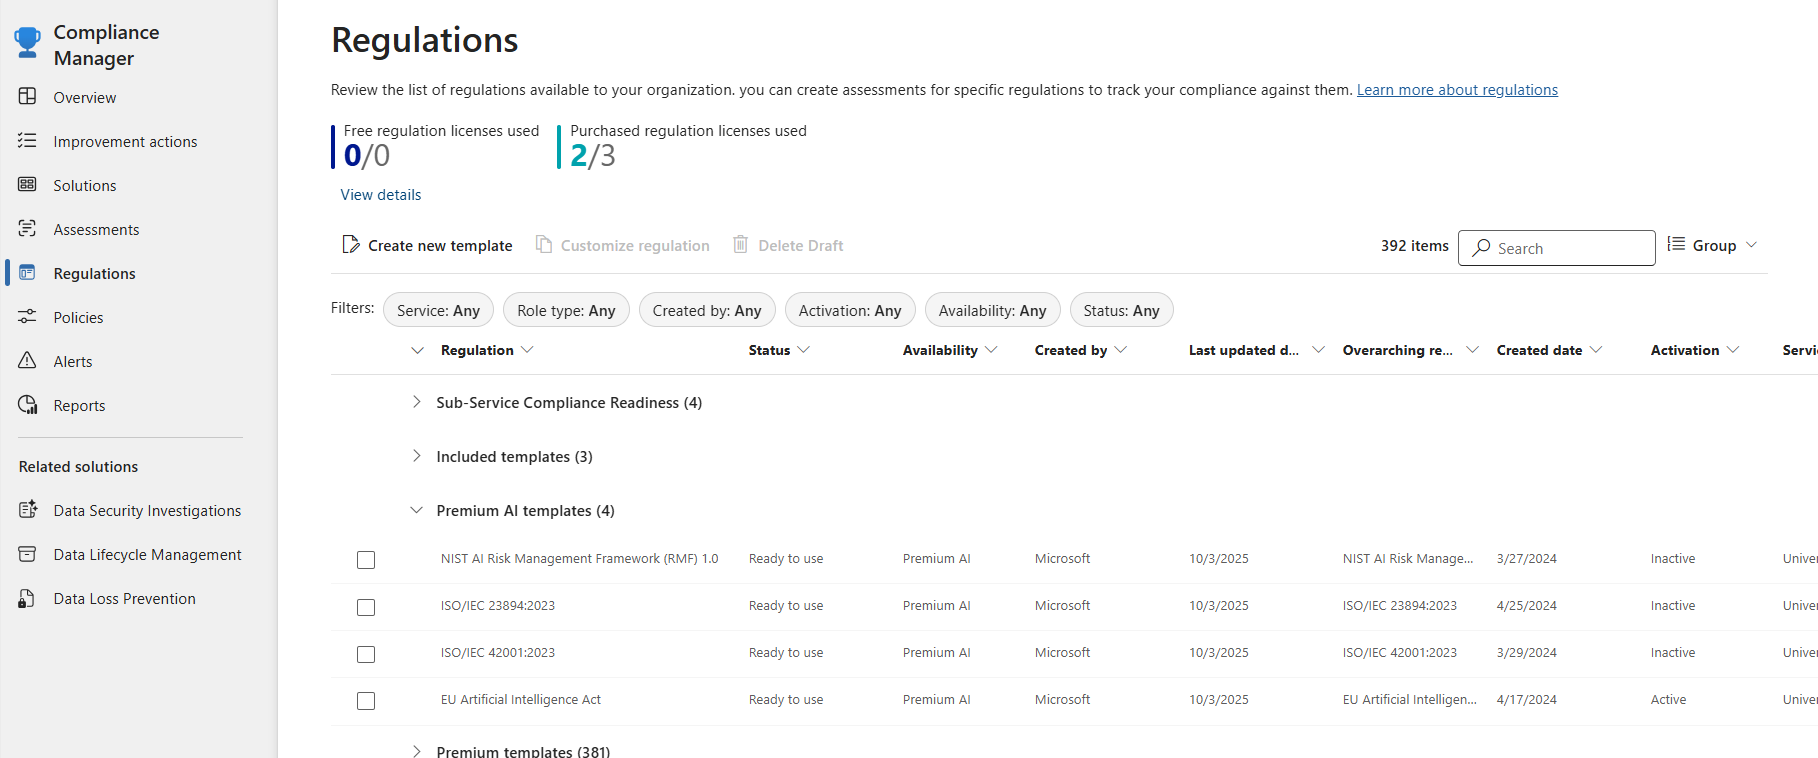Click the Data Security Investigations icon
The image size is (1818, 758).
coord(27,510)
